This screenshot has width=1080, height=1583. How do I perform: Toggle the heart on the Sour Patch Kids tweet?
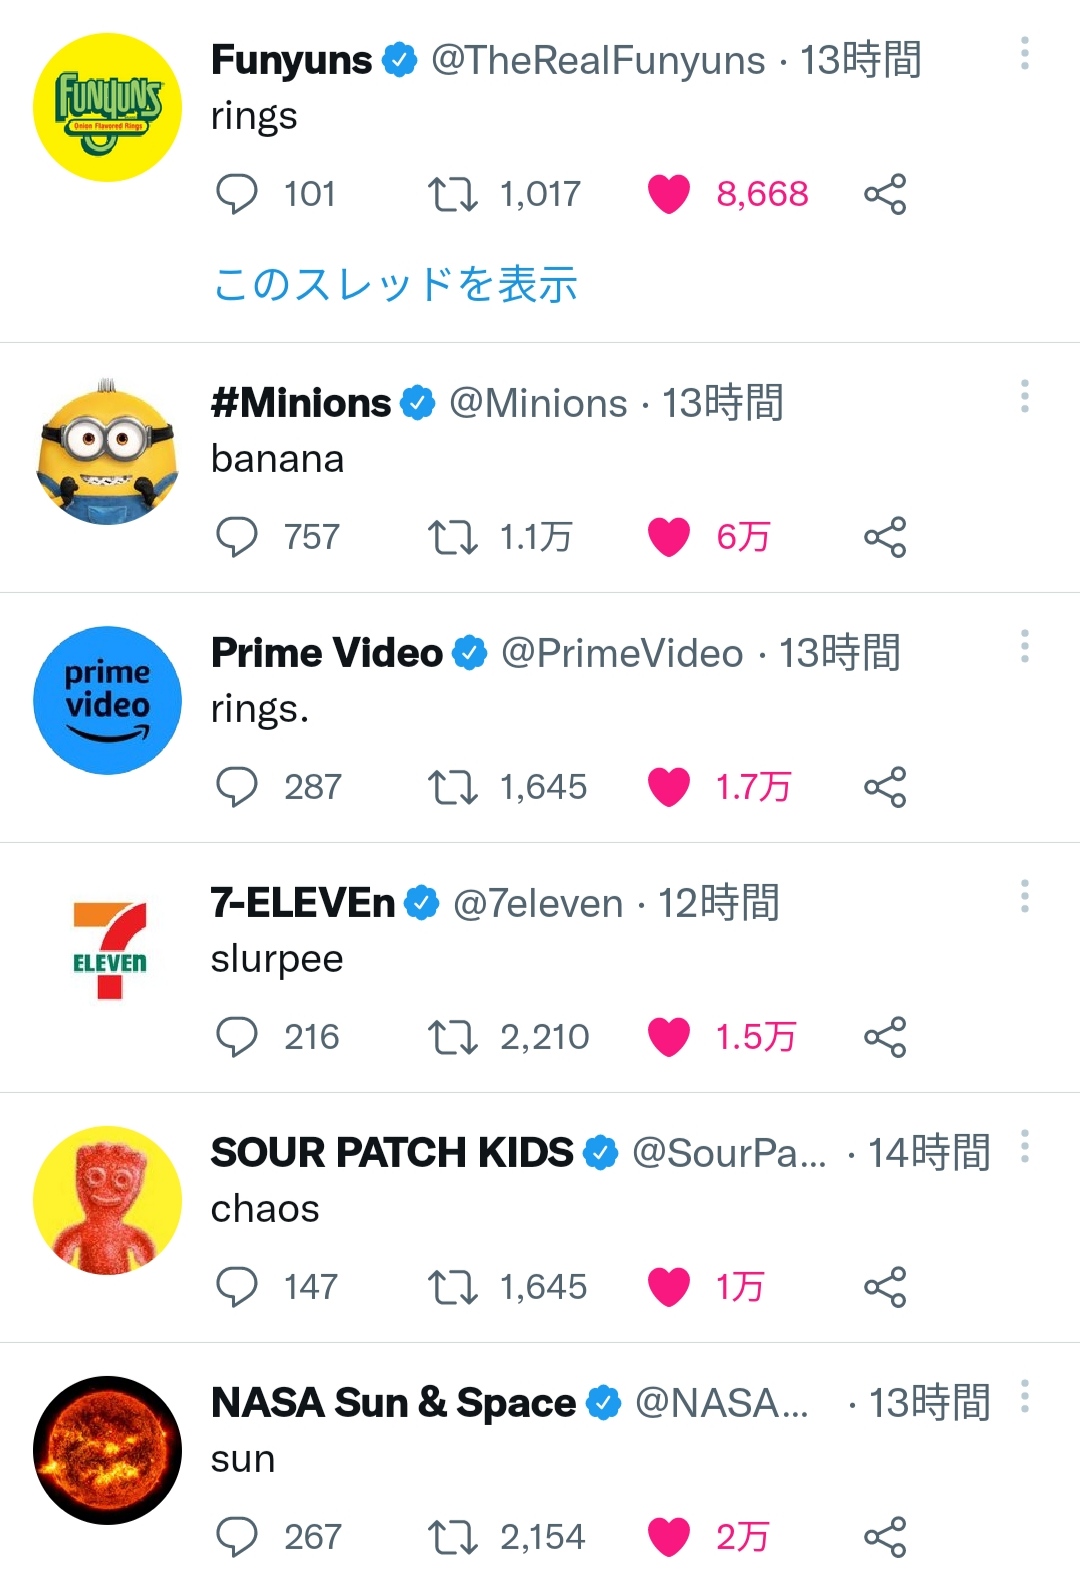[669, 1287]
